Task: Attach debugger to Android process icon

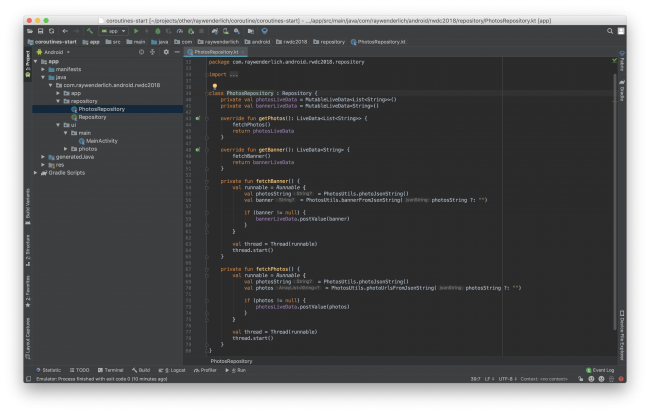Action: [x=191, y=31]
